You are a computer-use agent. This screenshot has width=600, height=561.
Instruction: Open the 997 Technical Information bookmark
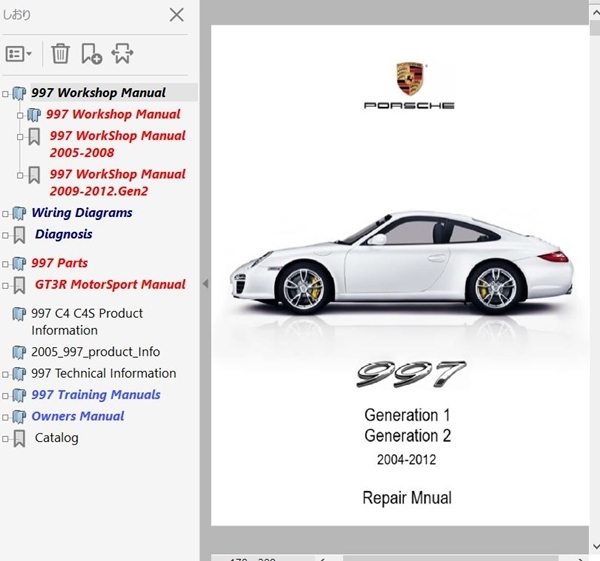click(104, 373)
